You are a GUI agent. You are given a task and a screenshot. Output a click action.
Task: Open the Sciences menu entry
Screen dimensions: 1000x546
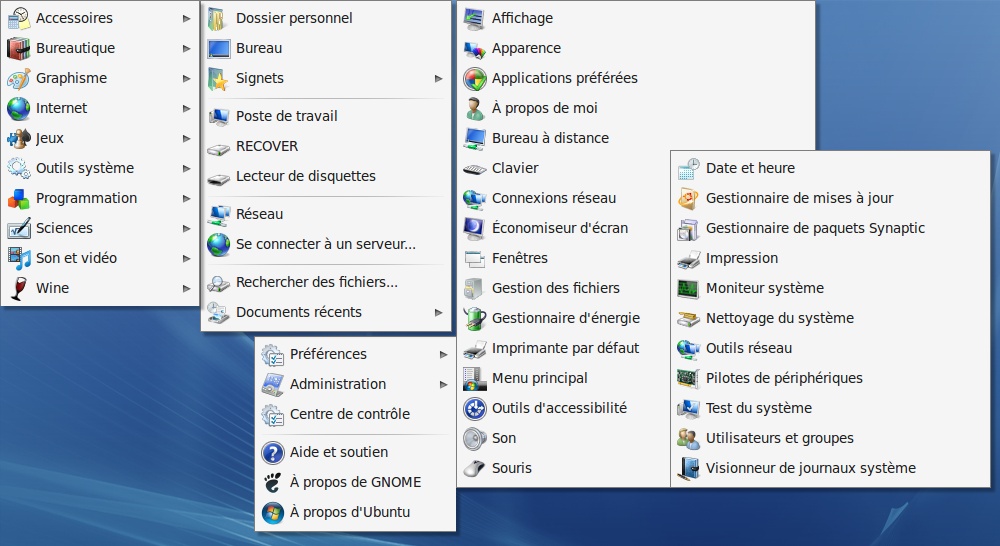pos(100,228)
